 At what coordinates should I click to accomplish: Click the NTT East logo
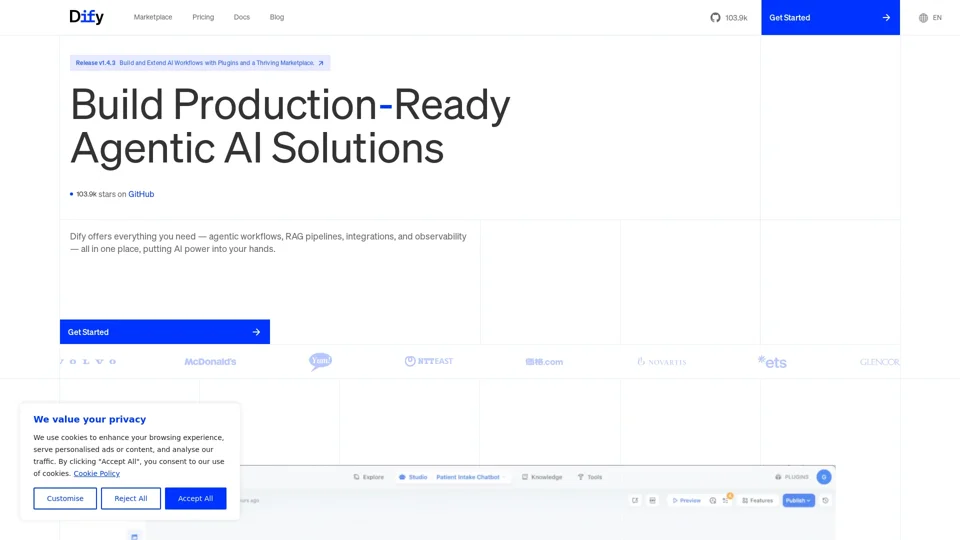pos(429,361)
